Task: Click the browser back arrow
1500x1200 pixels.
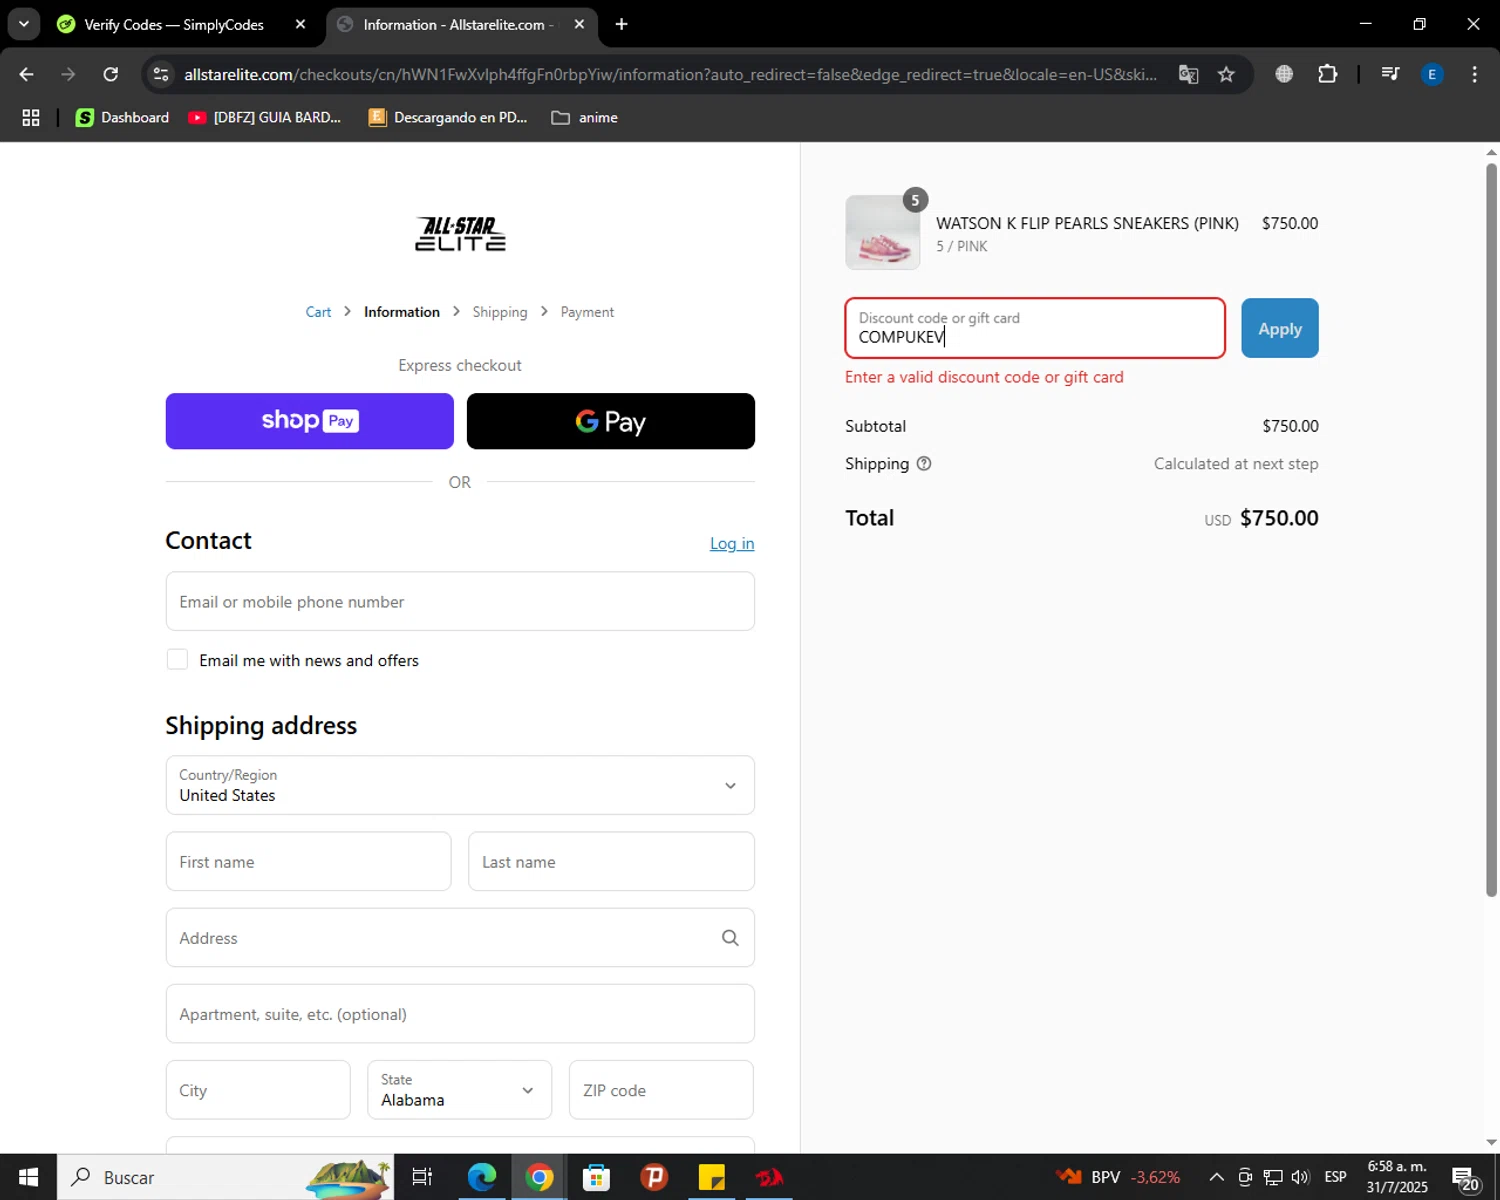Action: point(27,74)
